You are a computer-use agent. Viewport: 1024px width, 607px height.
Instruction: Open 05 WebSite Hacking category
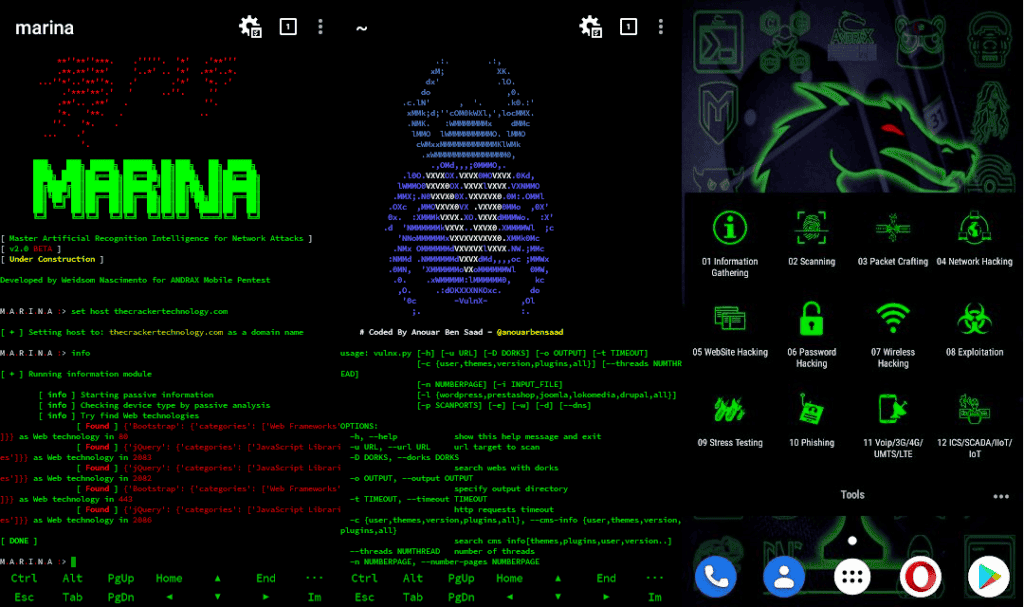pyautogui.click(x=730, y=330)
